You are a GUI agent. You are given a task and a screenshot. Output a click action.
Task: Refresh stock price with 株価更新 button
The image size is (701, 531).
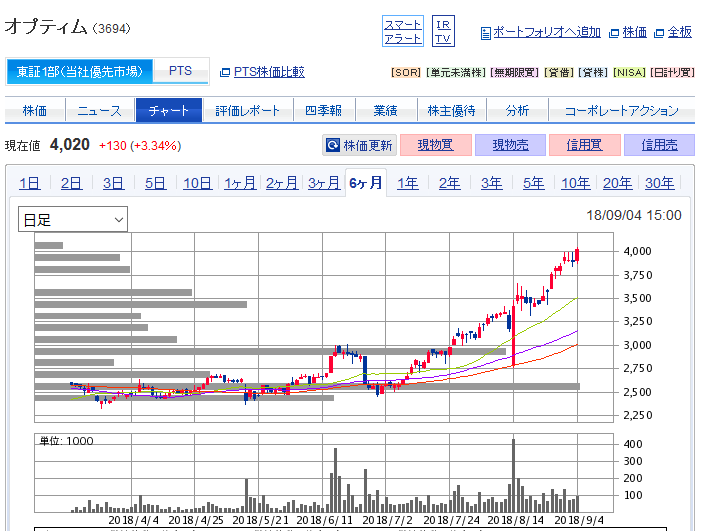(x=359, y=145)
